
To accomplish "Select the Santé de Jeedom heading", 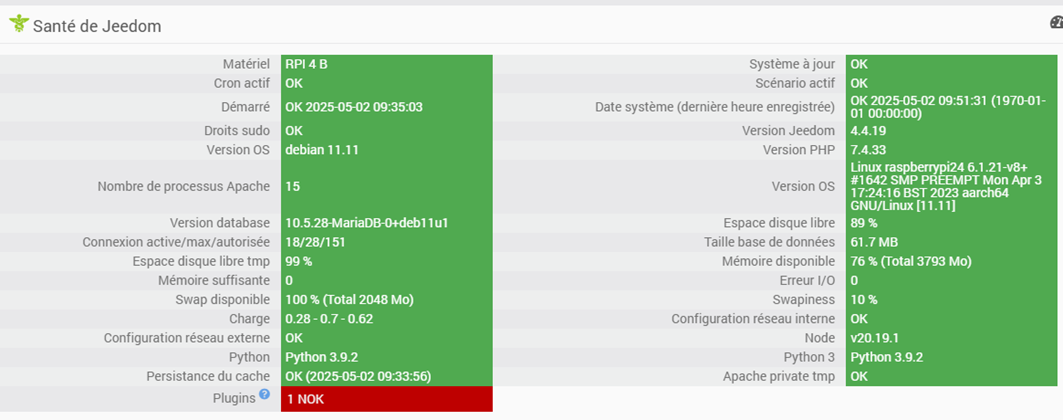I will [x=97, y=26].
